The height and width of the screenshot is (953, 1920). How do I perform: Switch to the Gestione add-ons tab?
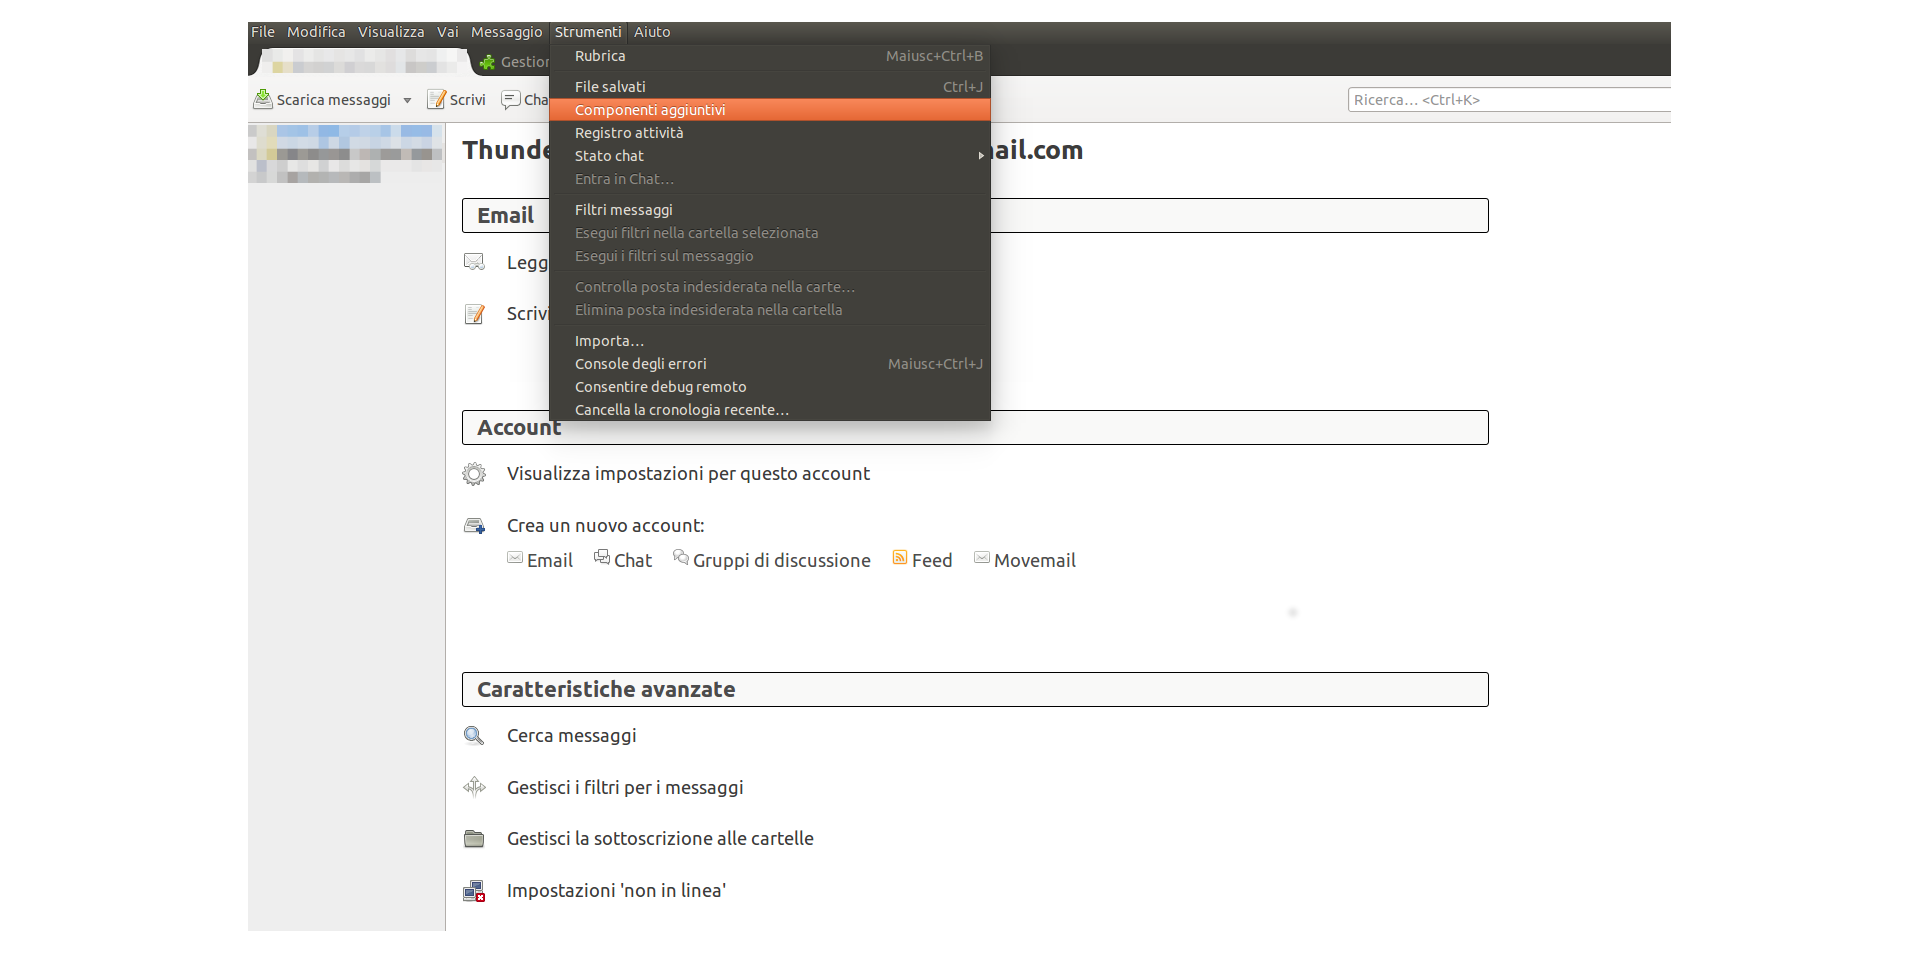pyautogui.click(x=515, y=62)
